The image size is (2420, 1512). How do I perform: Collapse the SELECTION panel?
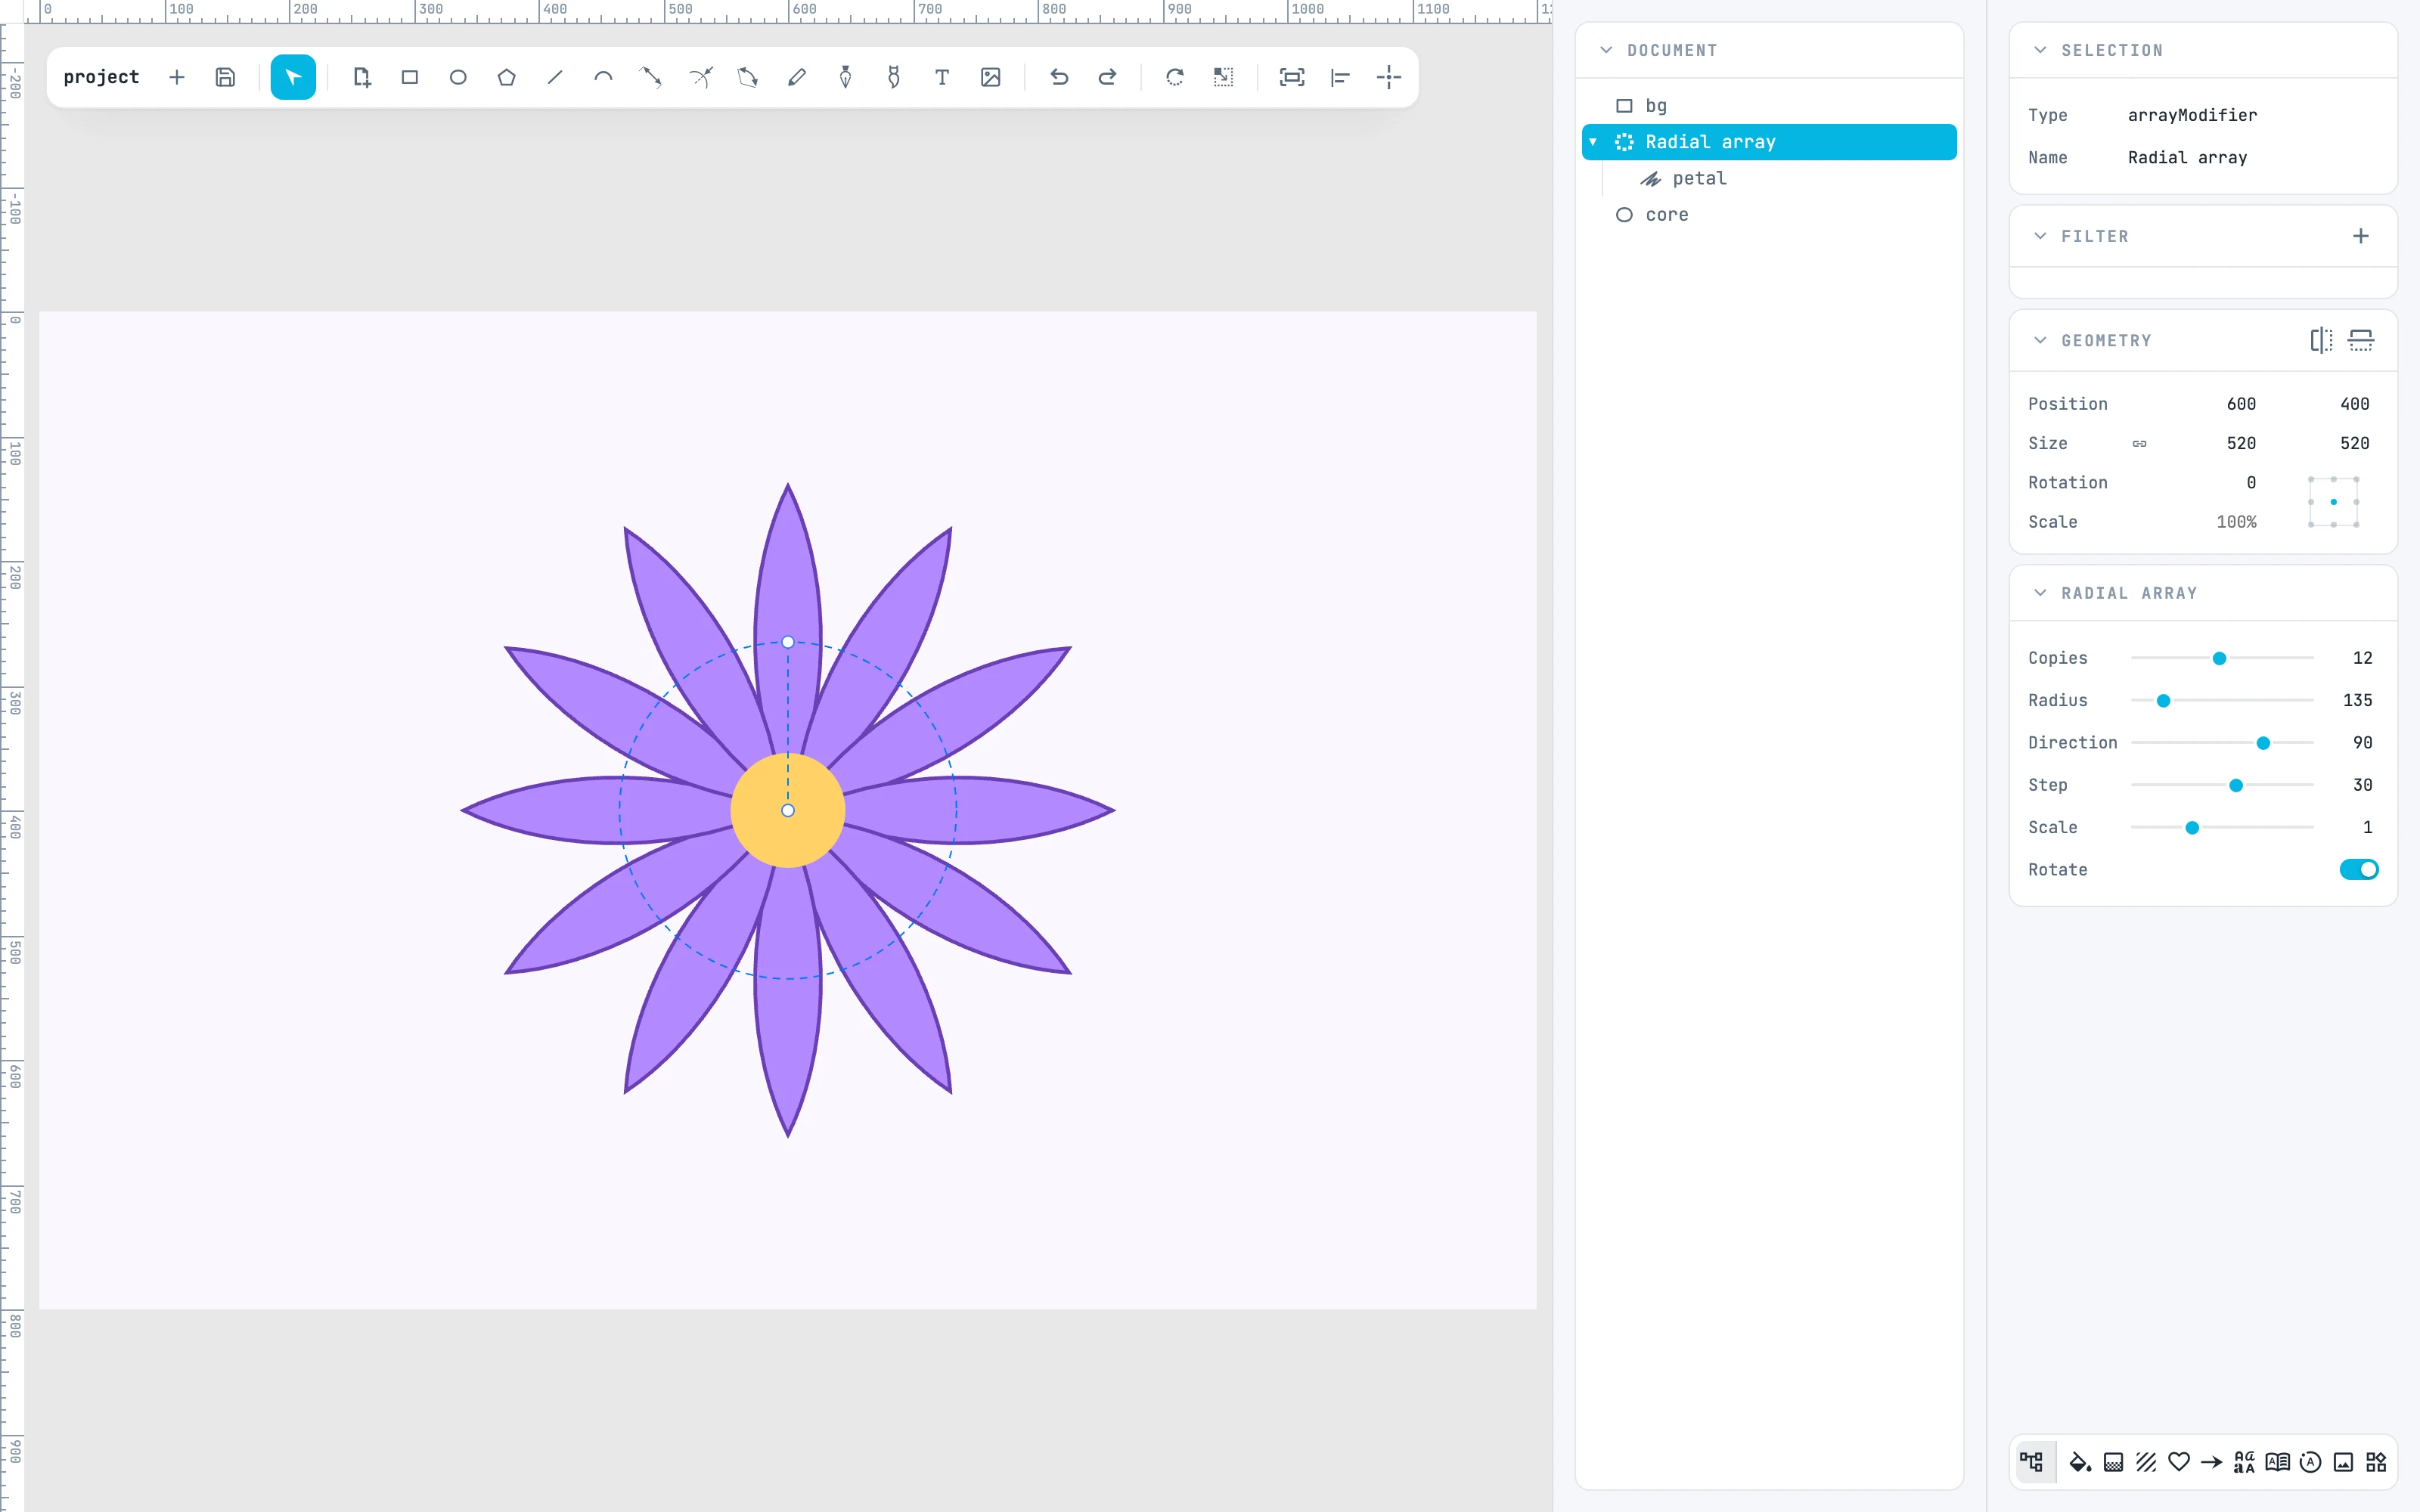tap(2040, 50)
